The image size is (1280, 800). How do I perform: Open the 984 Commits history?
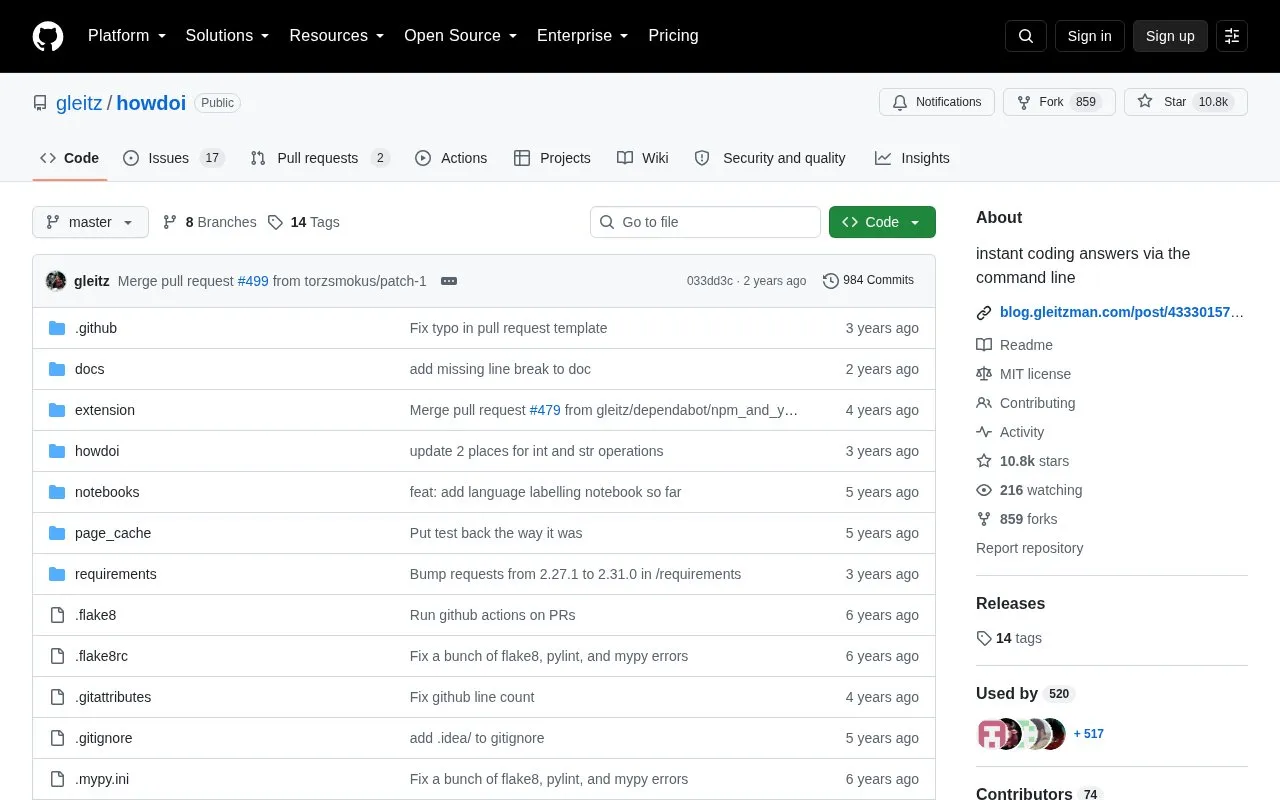pos(868,280)
